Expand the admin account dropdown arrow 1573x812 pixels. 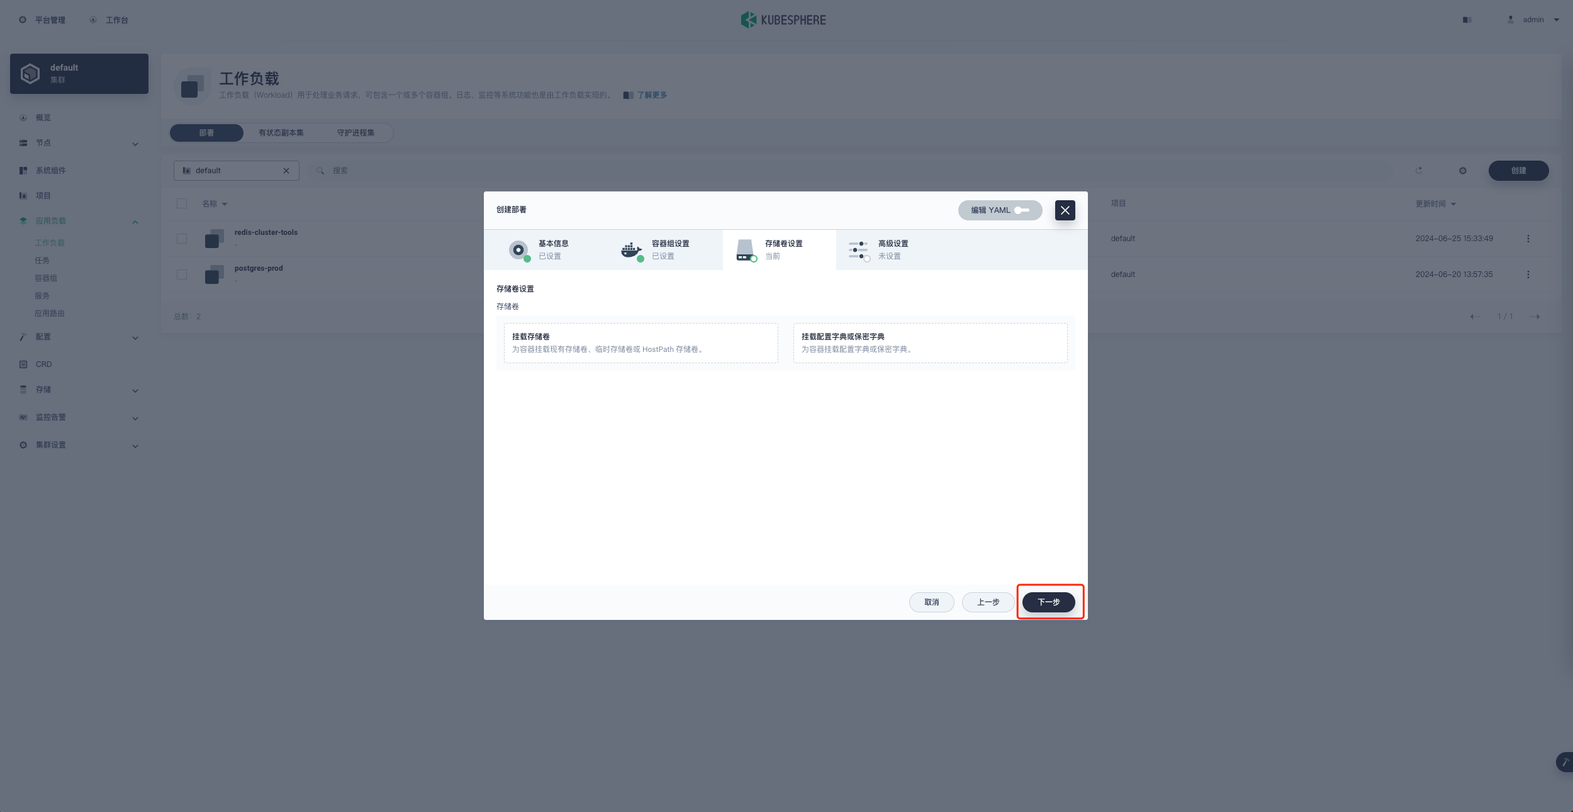pyautogui.click(x=1556, y=20)
